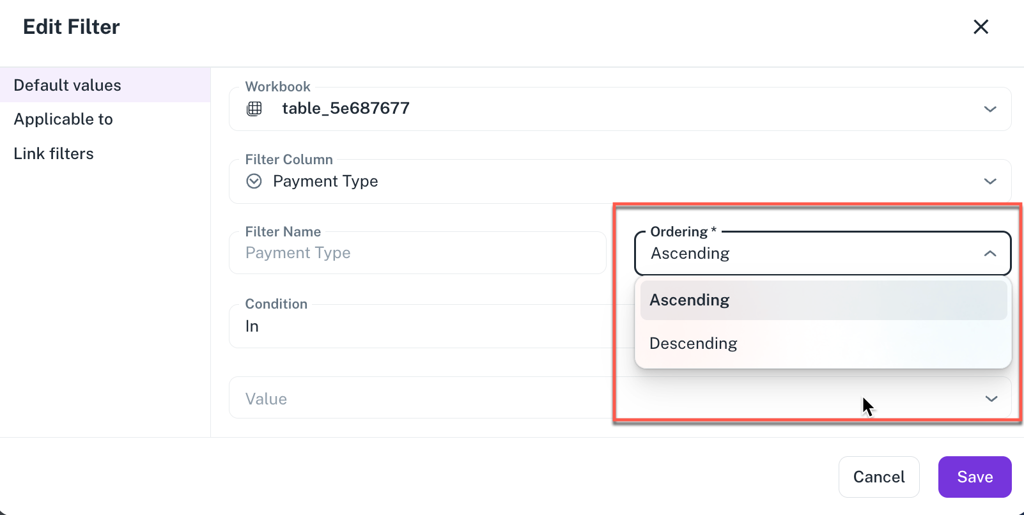The image size is (1024, 515).
Task: Go to the Link filters section
Action: tap(54, 154)
